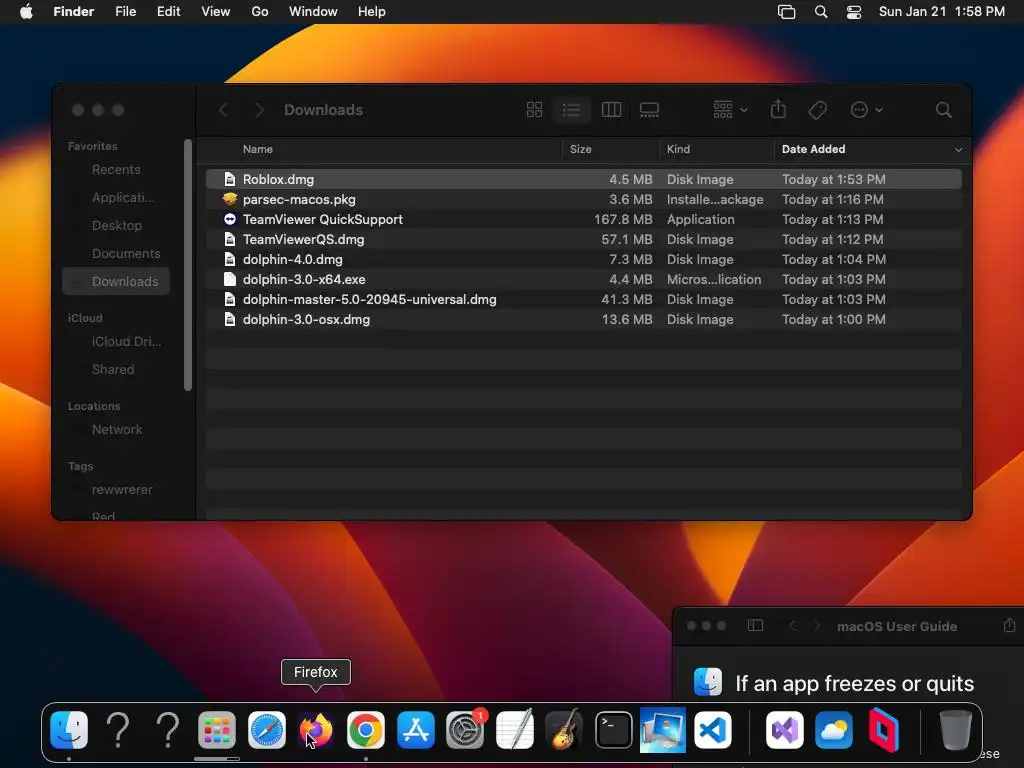
Task: Open Stage Manager windows icon in menu bar
Action: point(786,12)
